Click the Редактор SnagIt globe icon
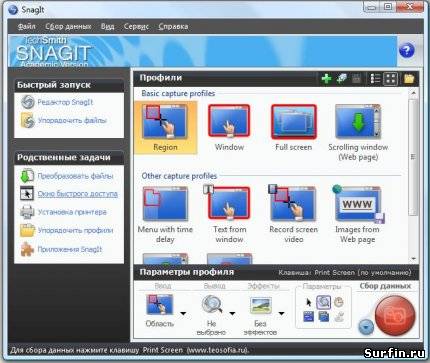Screen dimensions: 430x363 point(27,102)
